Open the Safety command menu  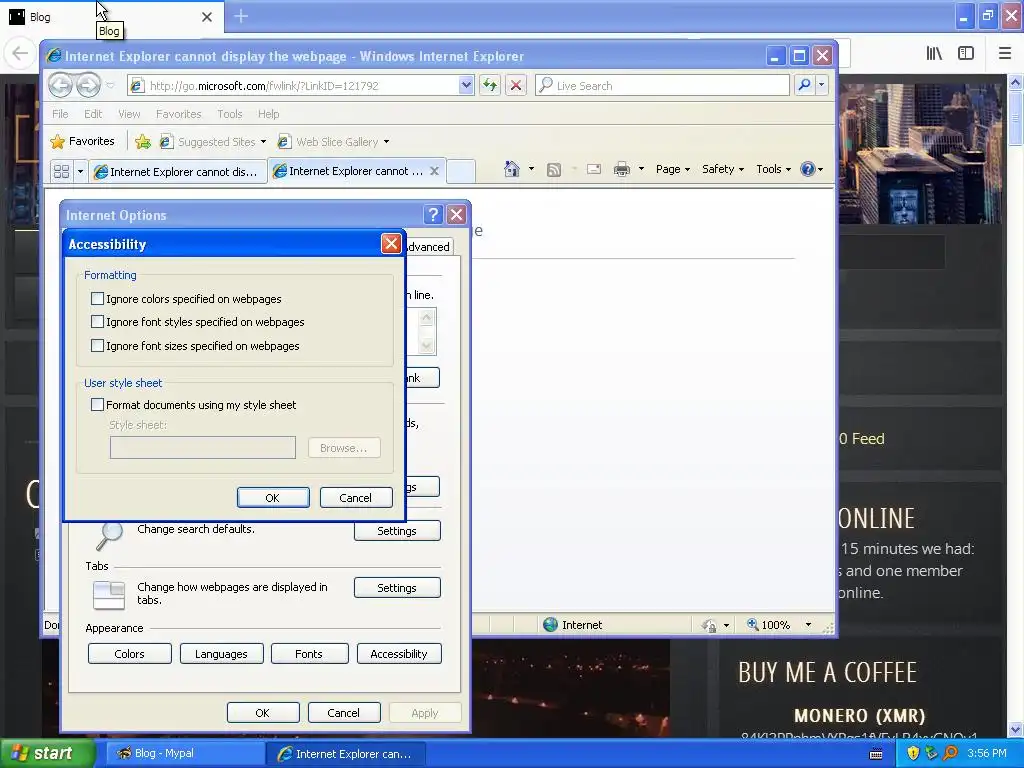coord(723,169)
